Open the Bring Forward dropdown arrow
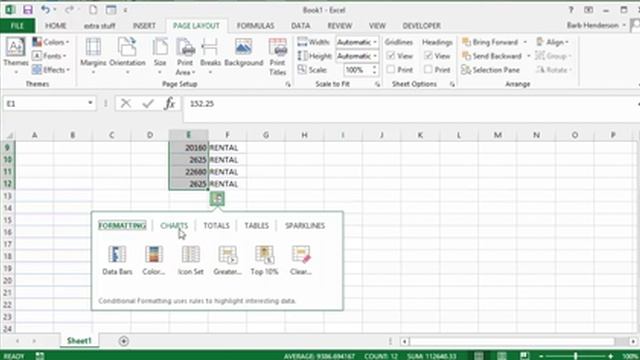Viewport: 640px width, 360px height. click(x=525, y=42)
